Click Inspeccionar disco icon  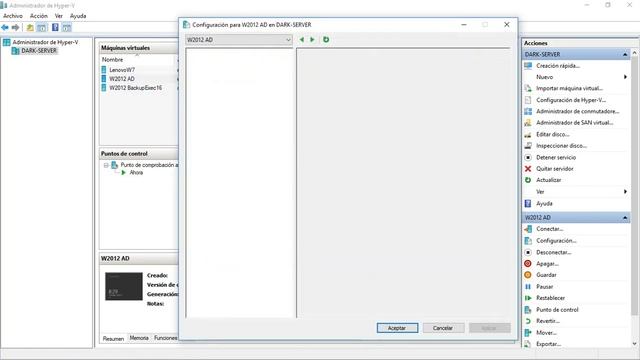click(528, 146)
